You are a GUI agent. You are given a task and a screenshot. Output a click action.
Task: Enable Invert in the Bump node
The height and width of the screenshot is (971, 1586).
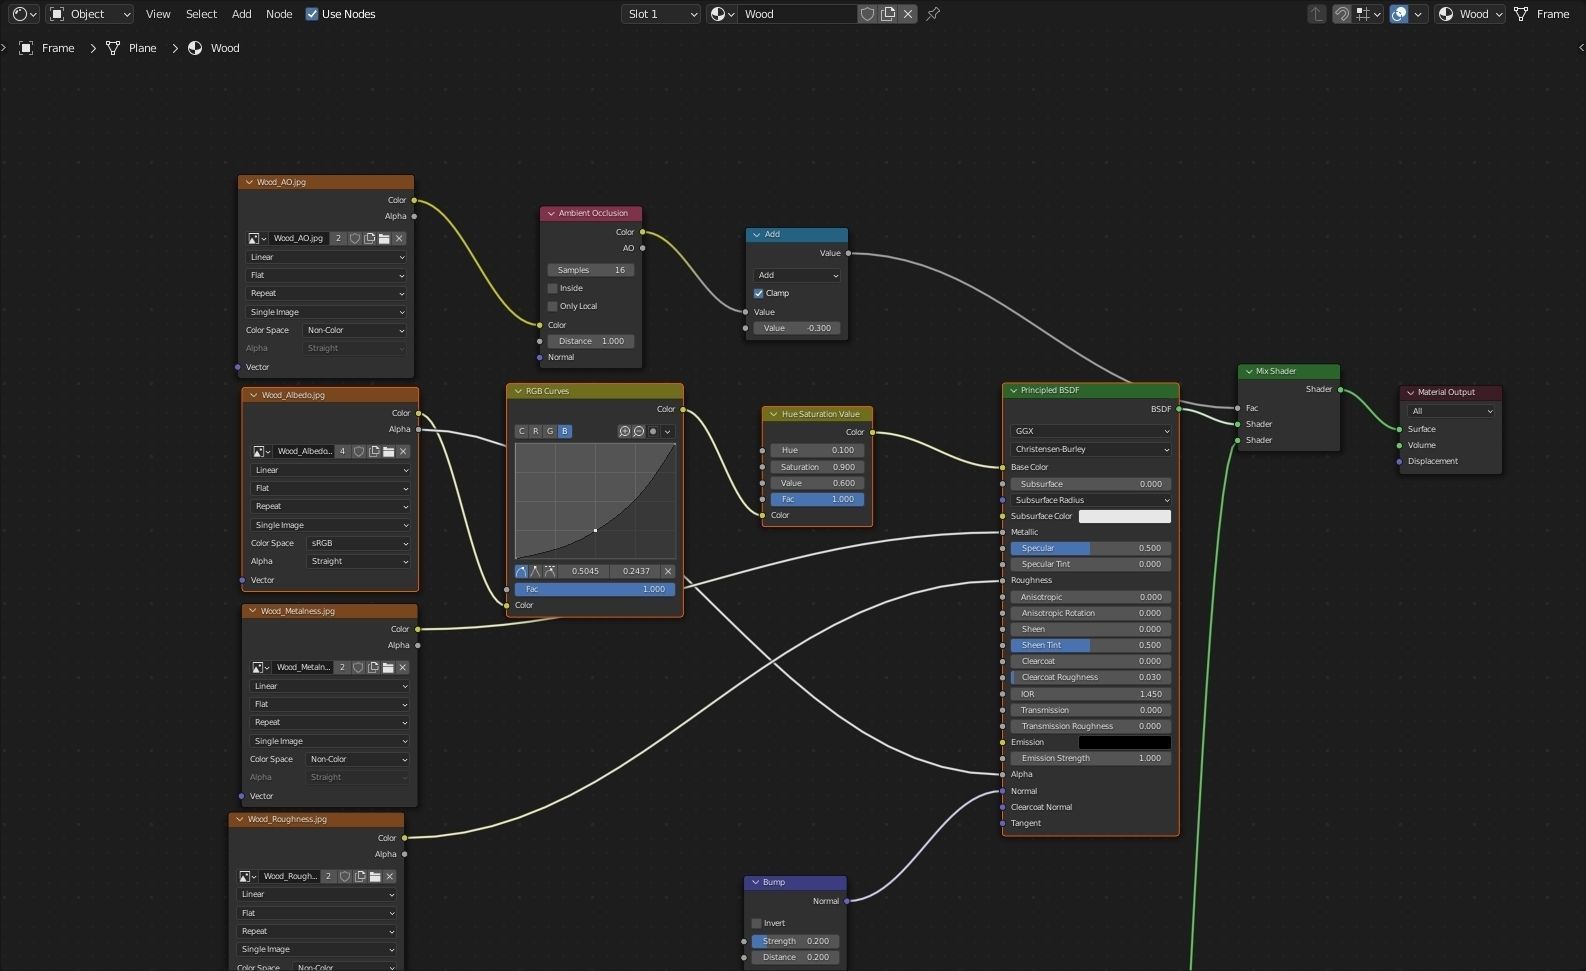pos(756,923)
